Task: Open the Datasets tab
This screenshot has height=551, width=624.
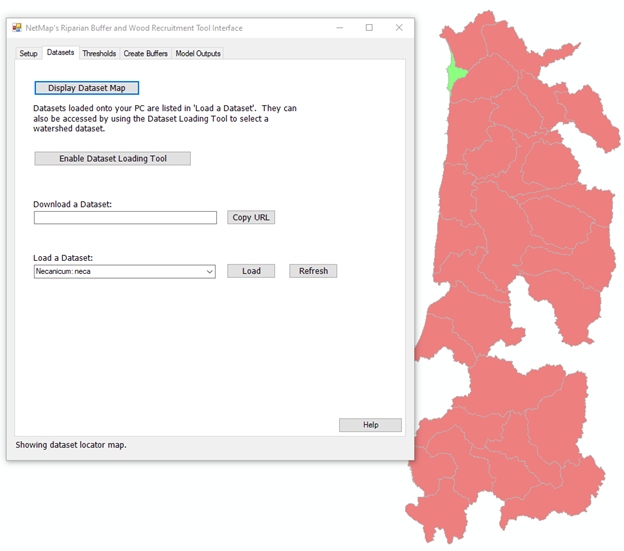Action: tap(61, 53)
